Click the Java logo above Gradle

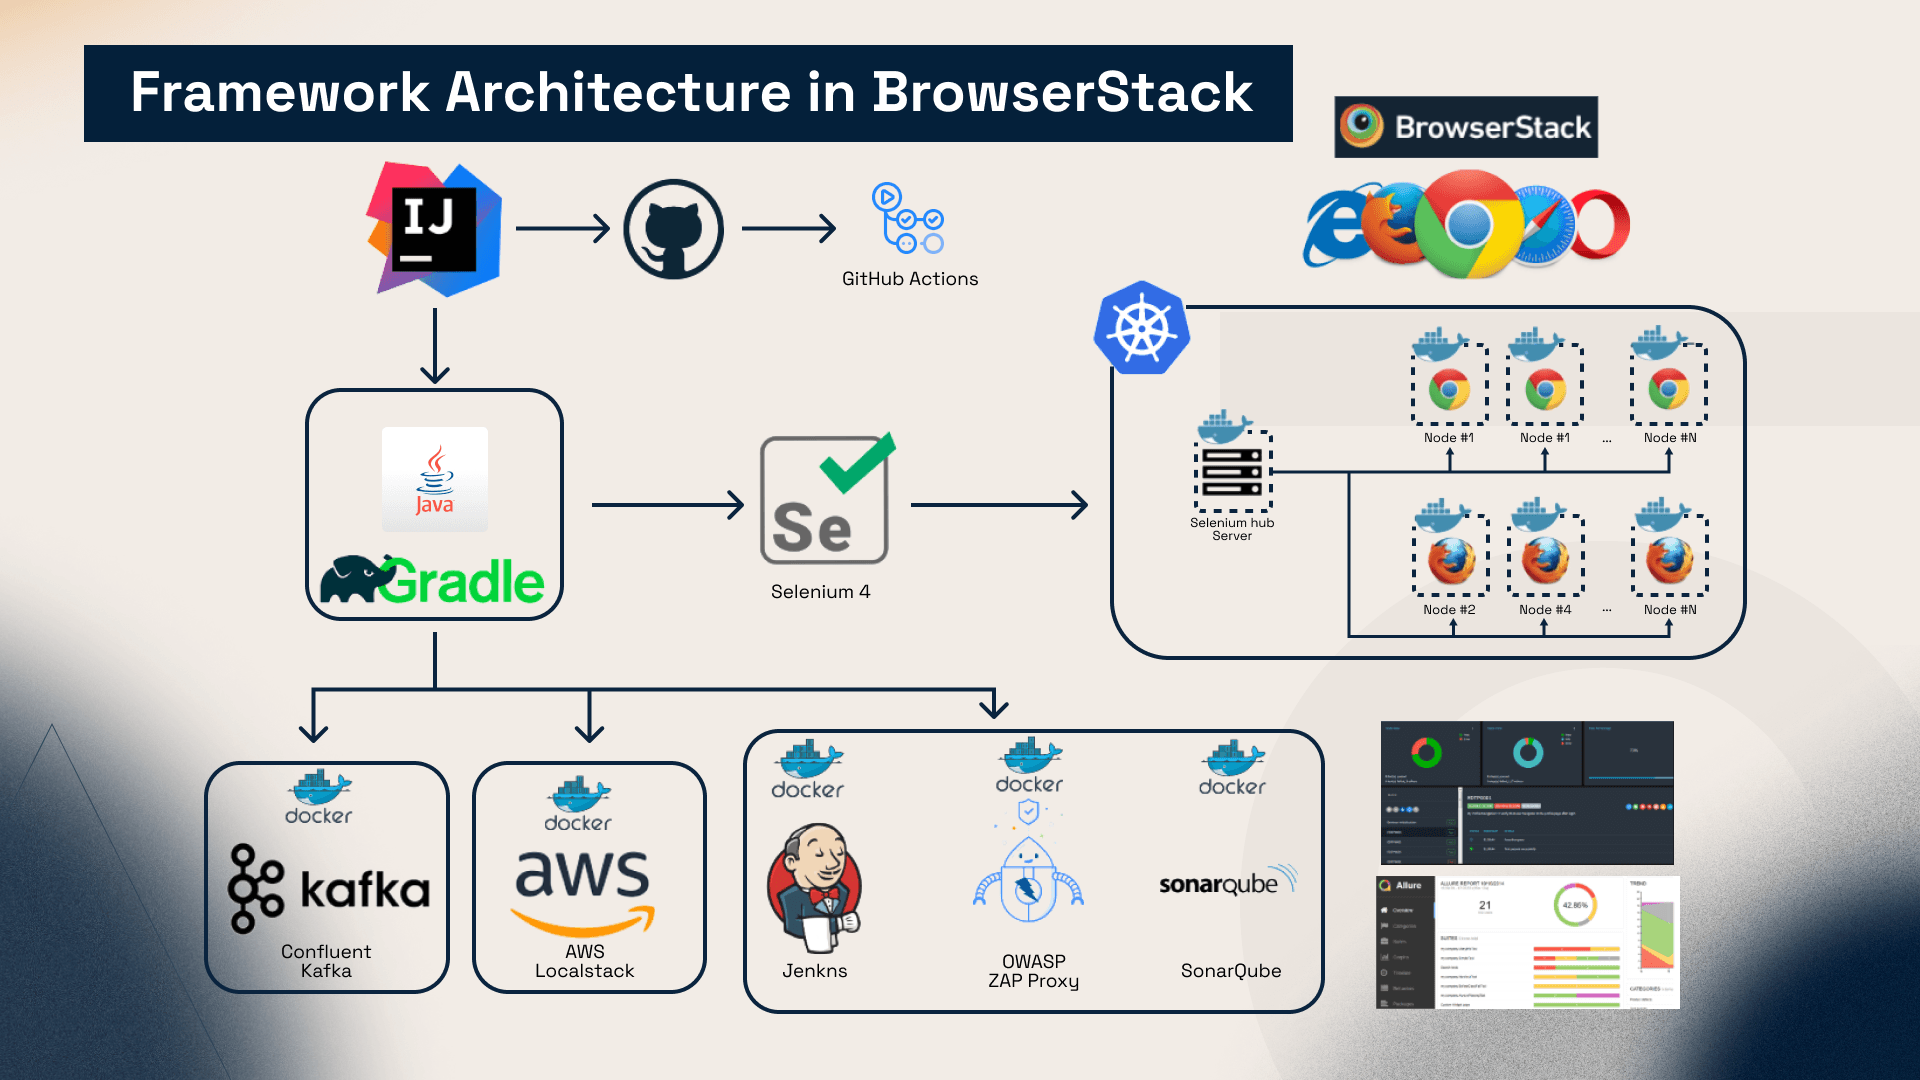[x=434, y=480]
